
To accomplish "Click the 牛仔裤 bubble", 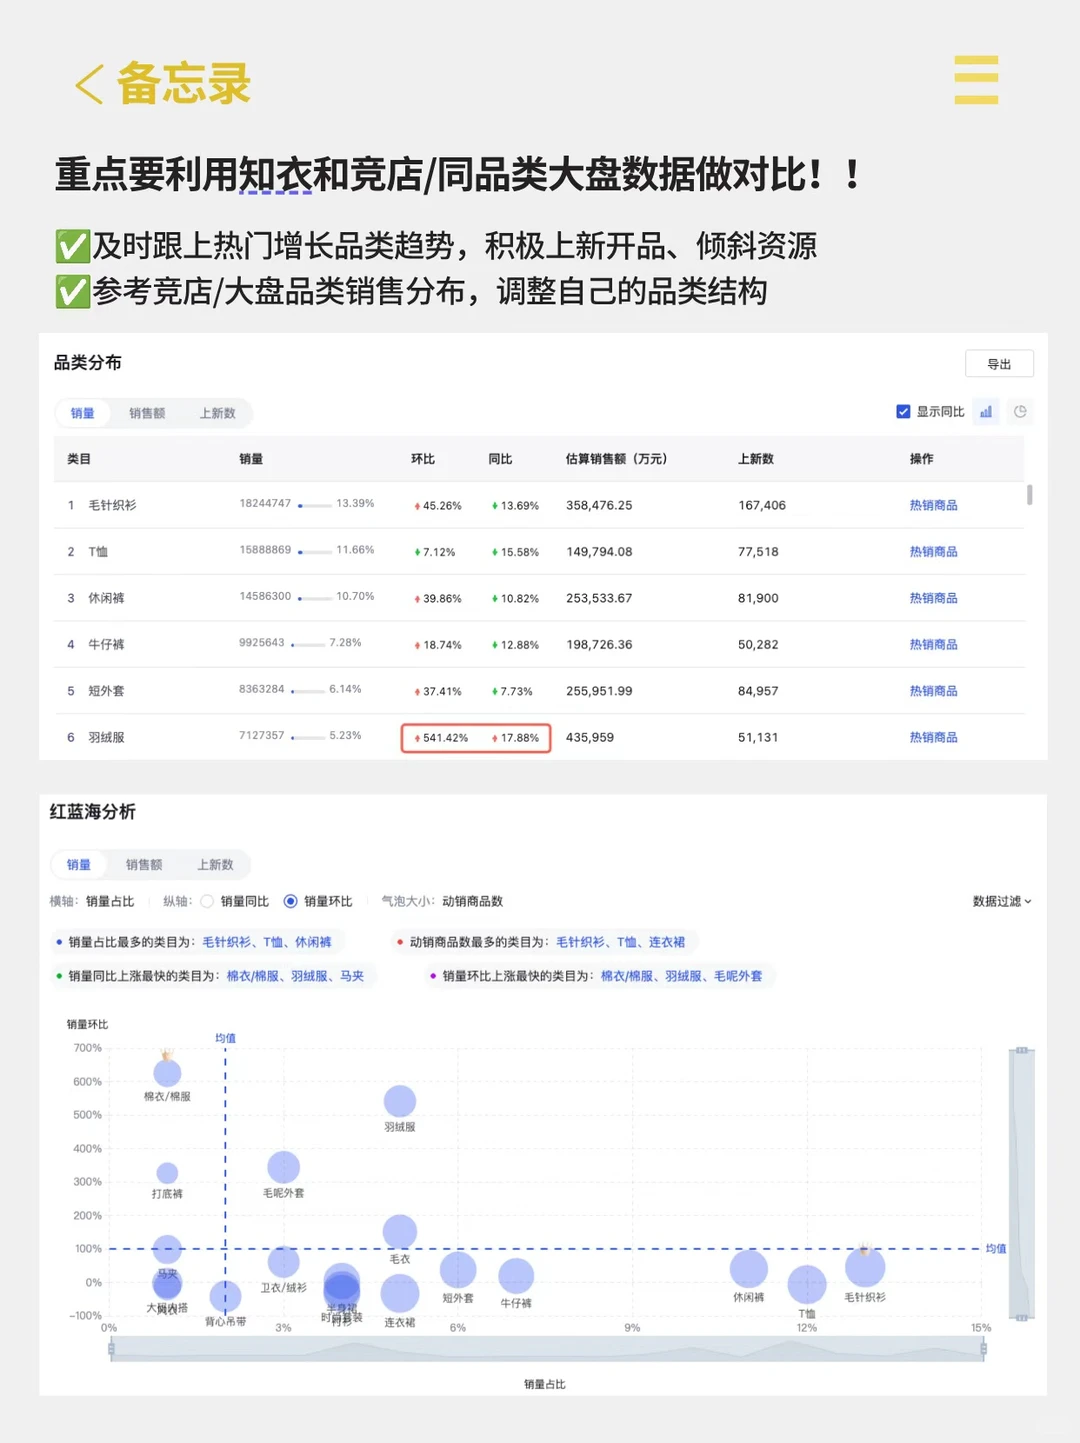I will (516, 1276).
